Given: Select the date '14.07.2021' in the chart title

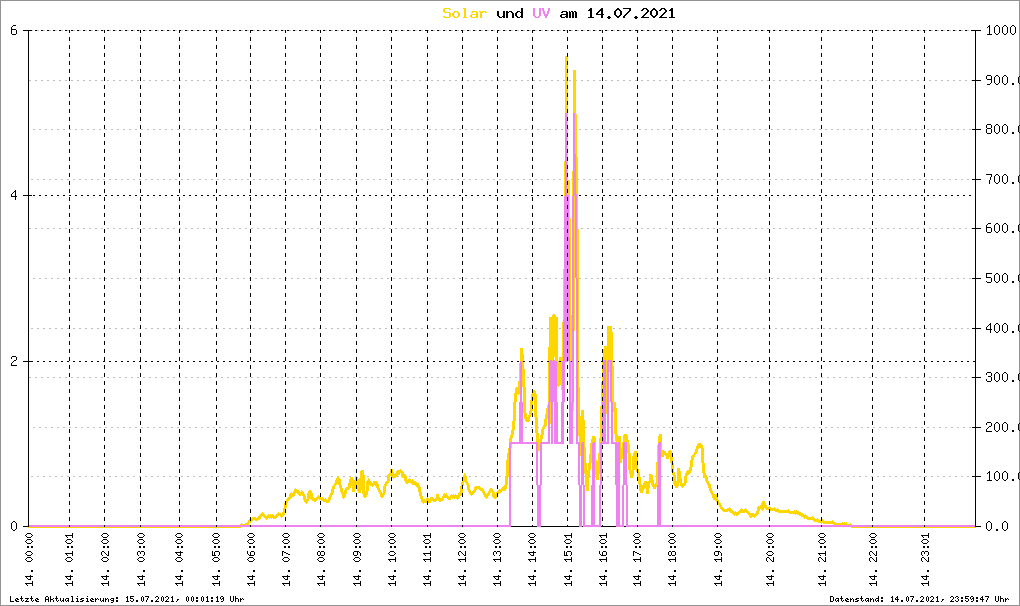Looking at the screenshot, I should point(631,13).
